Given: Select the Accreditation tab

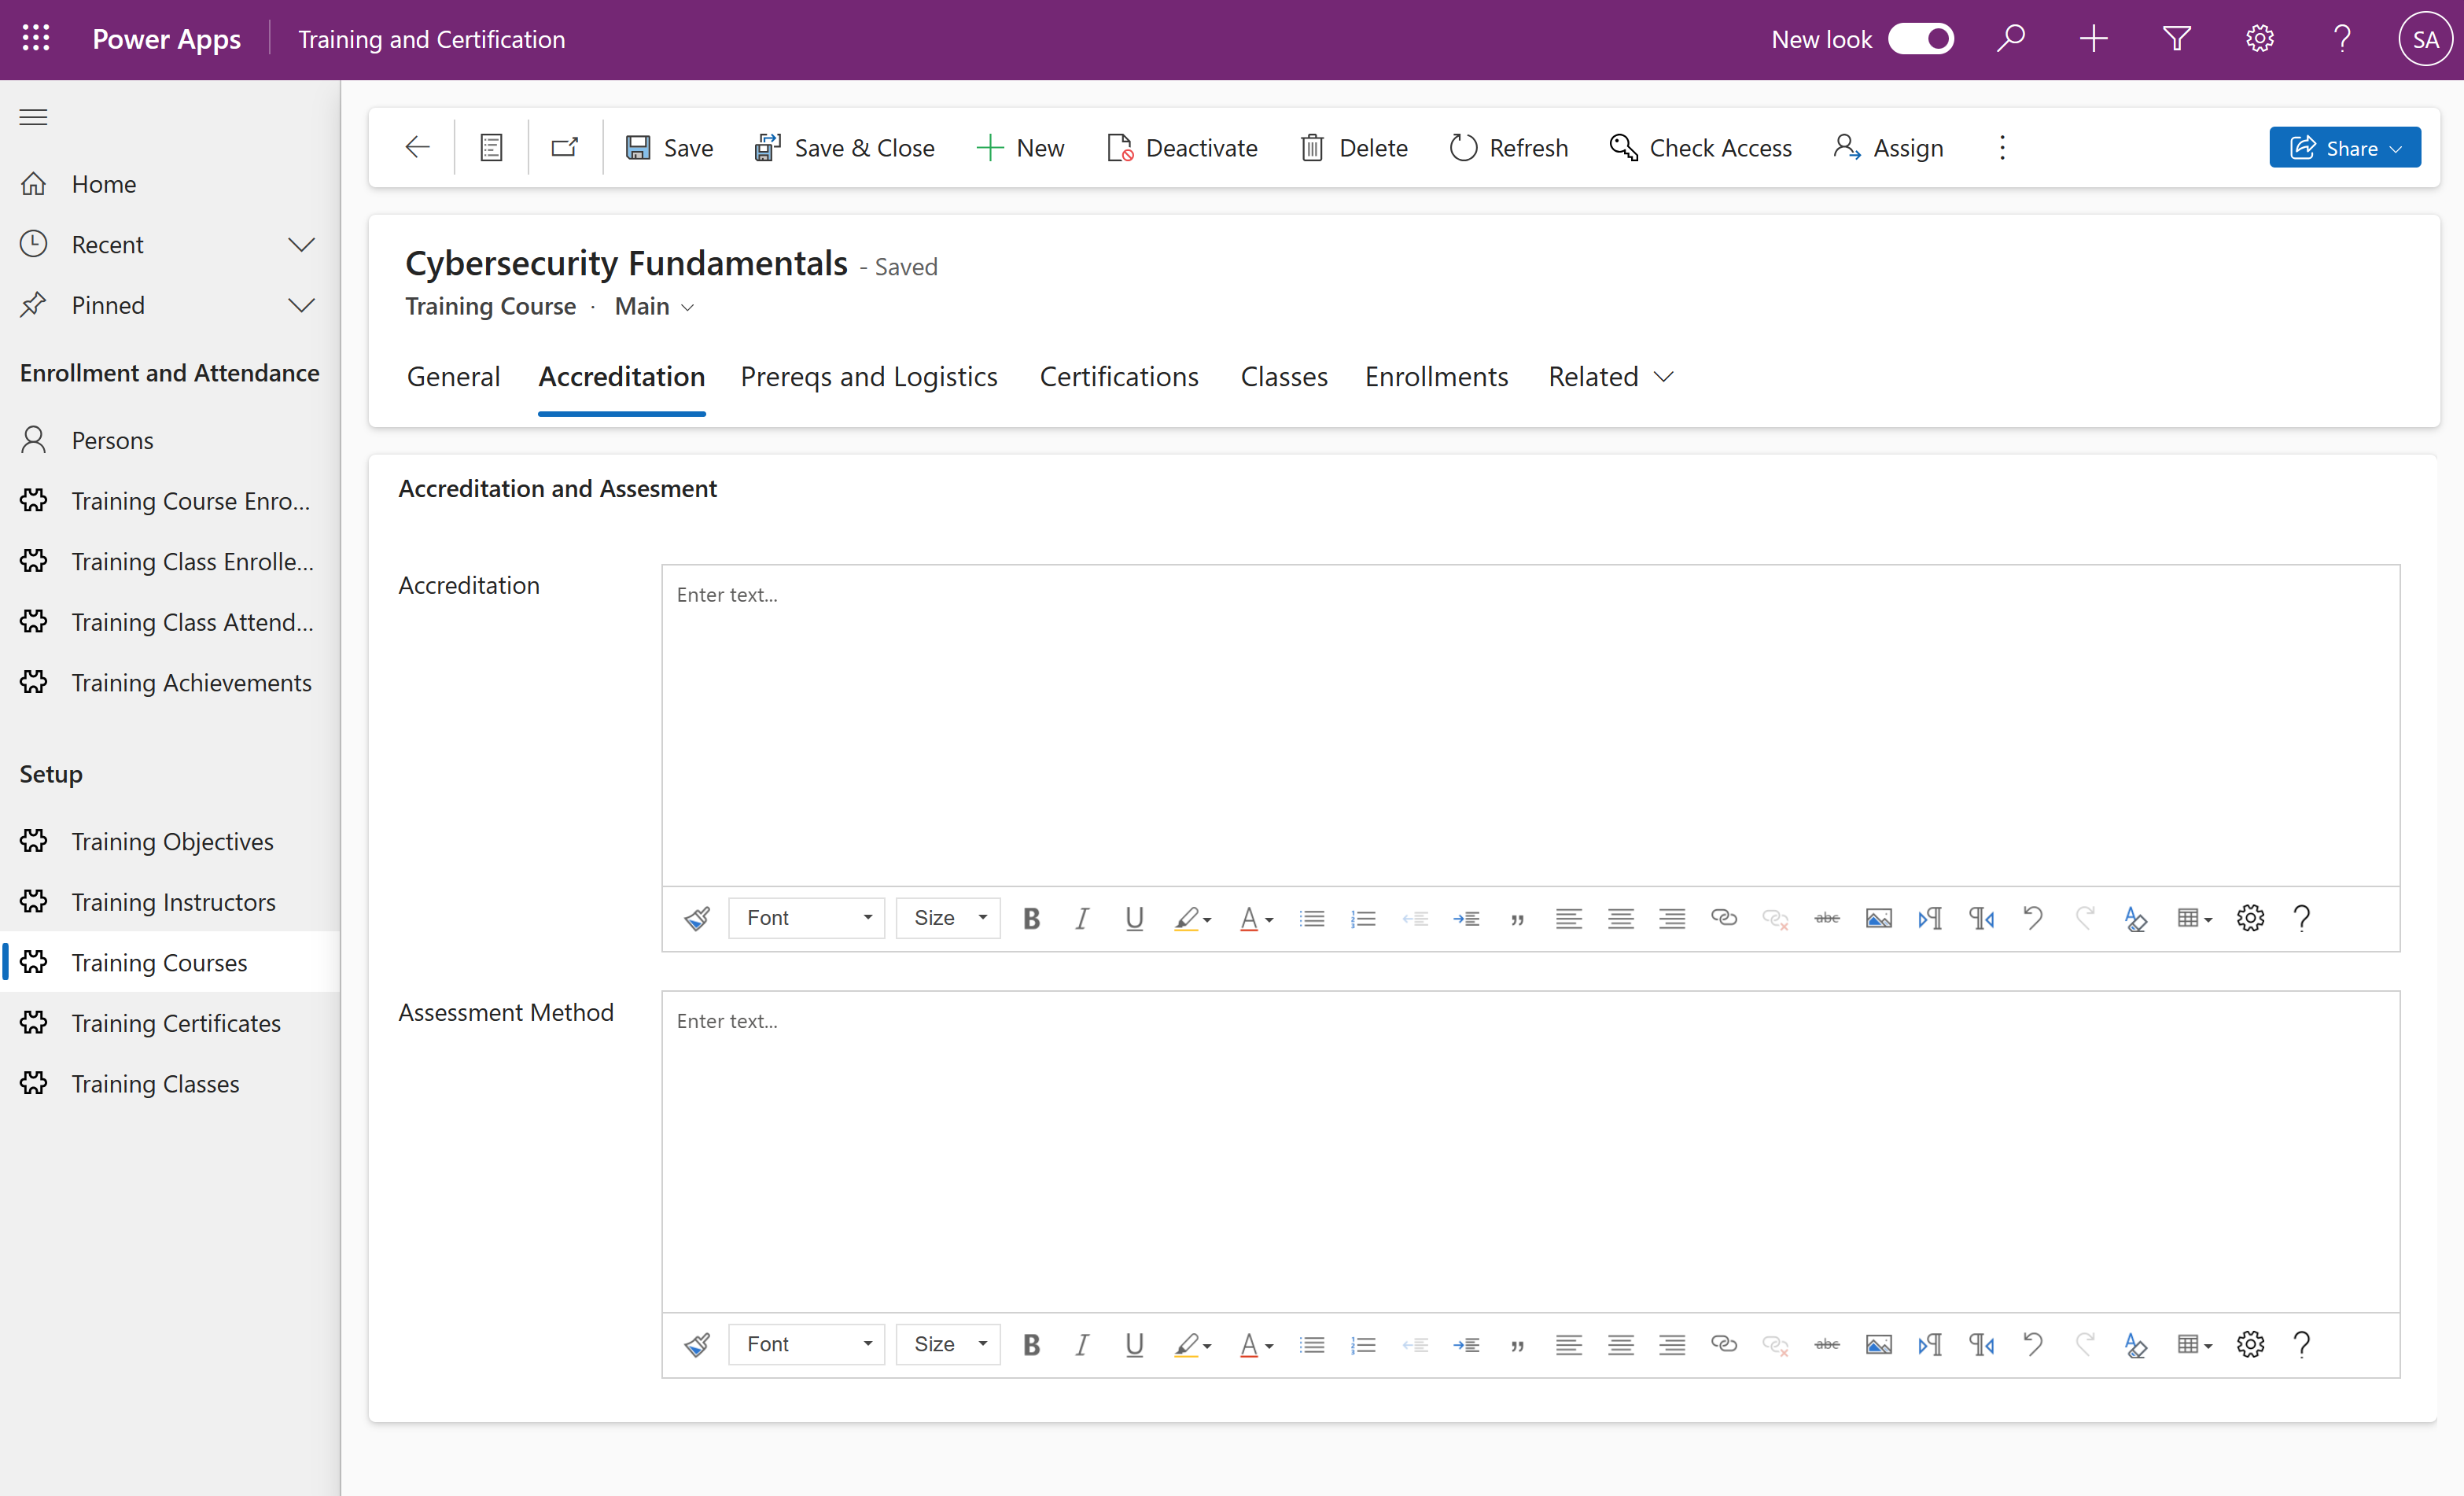Looking at the screenshot, I should point(621,377).
